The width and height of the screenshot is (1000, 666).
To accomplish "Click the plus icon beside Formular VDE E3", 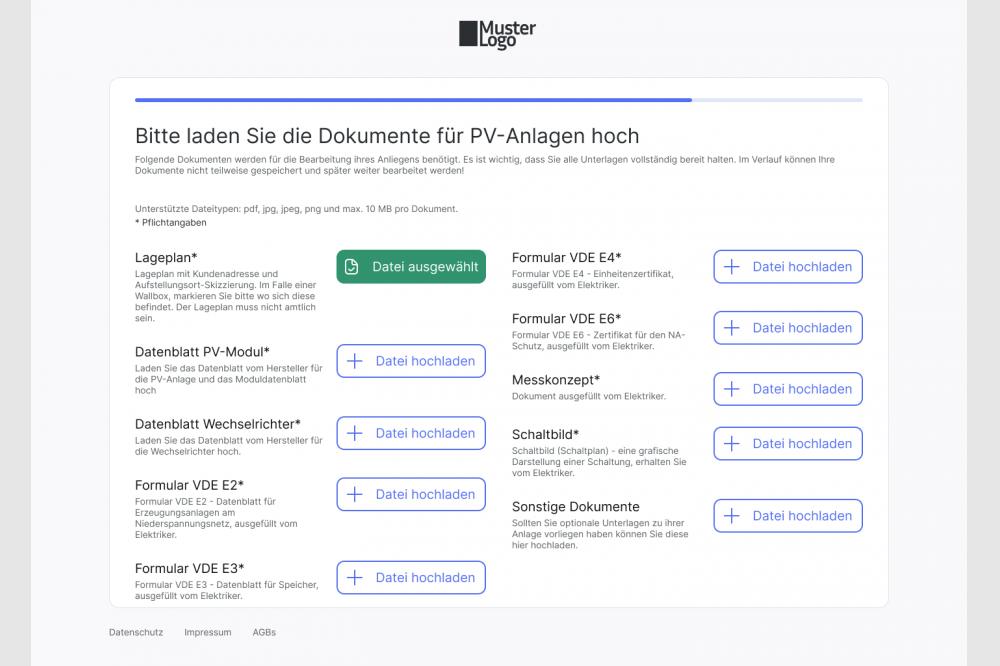I will [355, 577].
